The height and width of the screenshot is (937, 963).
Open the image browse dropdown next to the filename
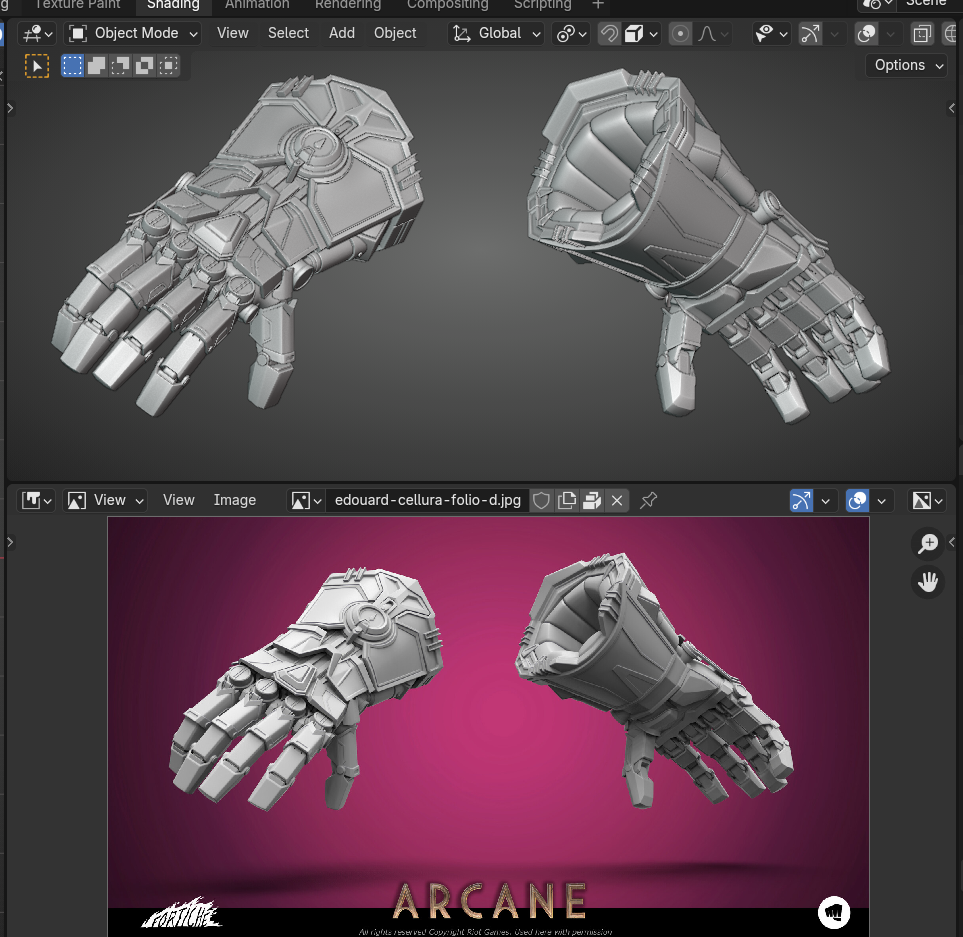point(305,500)
